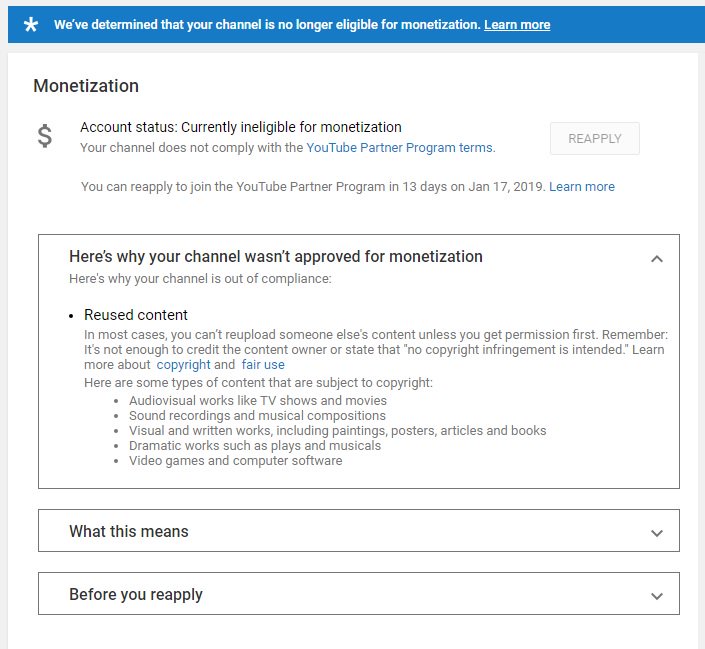705x649 pixels.
Task: Expand the Before you reapply chevron
Action: click(x=657, y=596)
